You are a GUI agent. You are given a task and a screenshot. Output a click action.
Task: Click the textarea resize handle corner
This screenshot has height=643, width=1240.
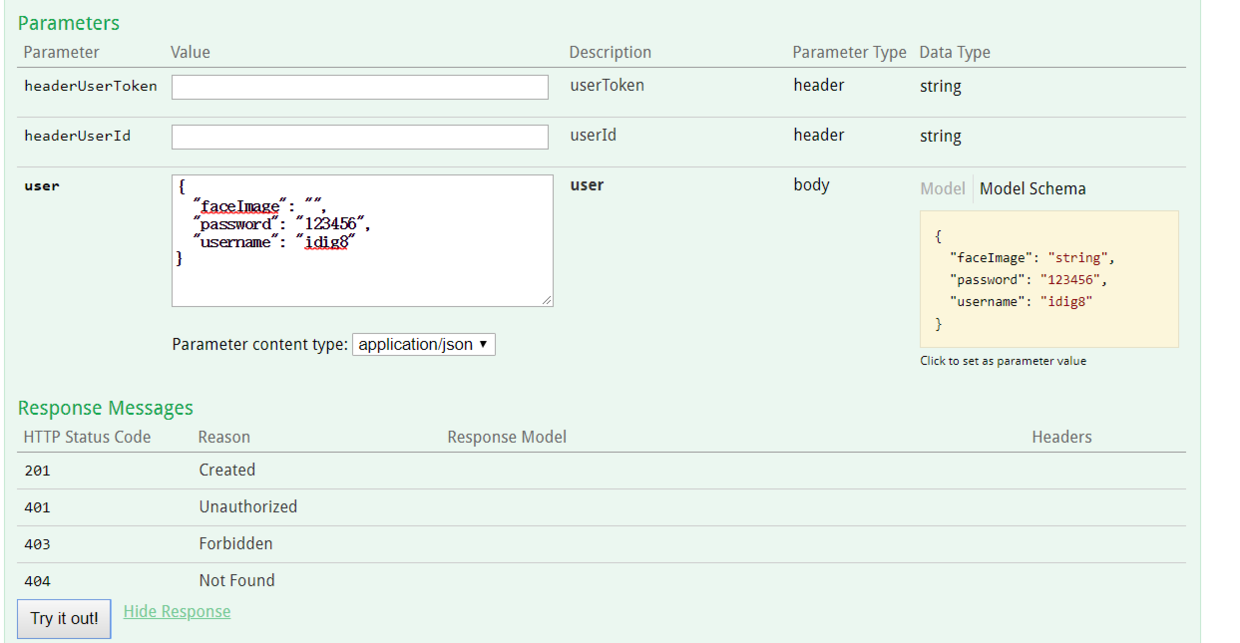point(546,299)
